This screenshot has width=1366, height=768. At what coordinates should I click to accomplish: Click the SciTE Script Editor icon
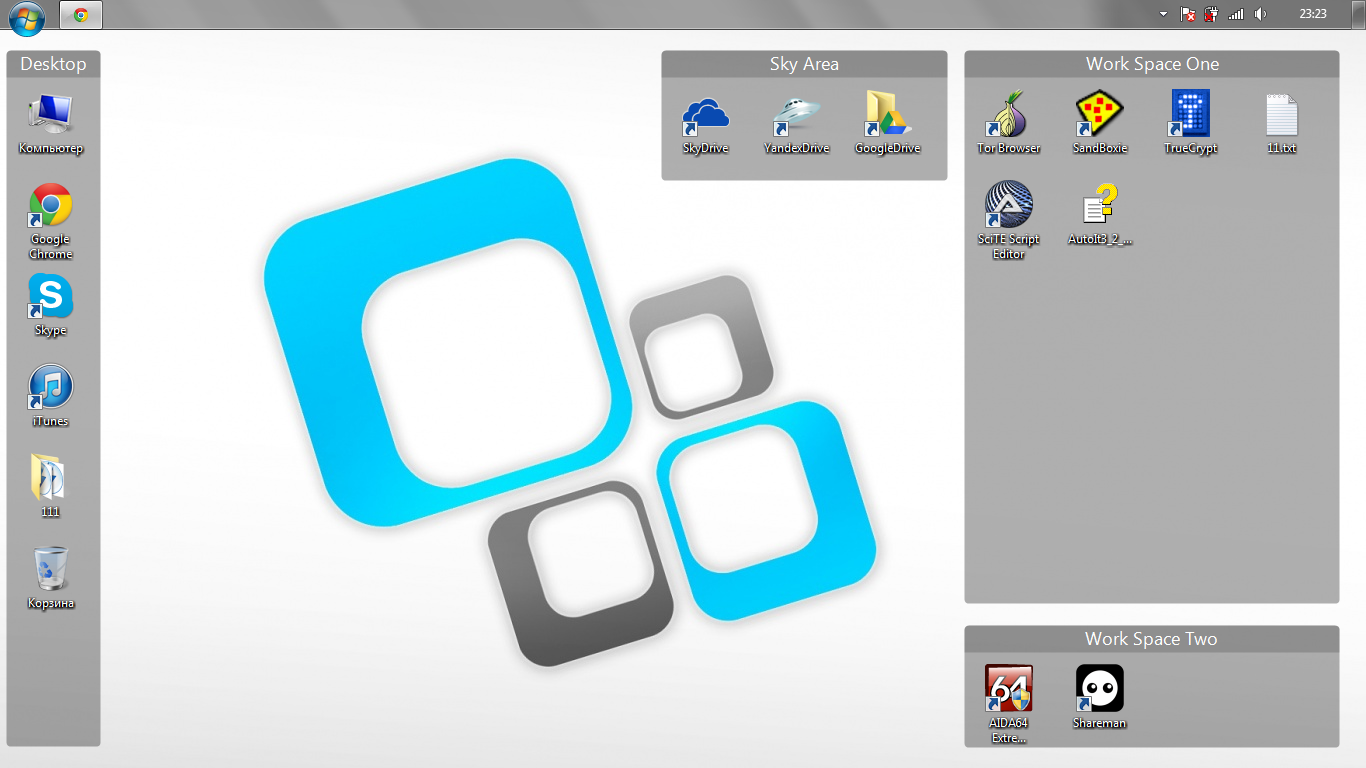[1008, 205]
